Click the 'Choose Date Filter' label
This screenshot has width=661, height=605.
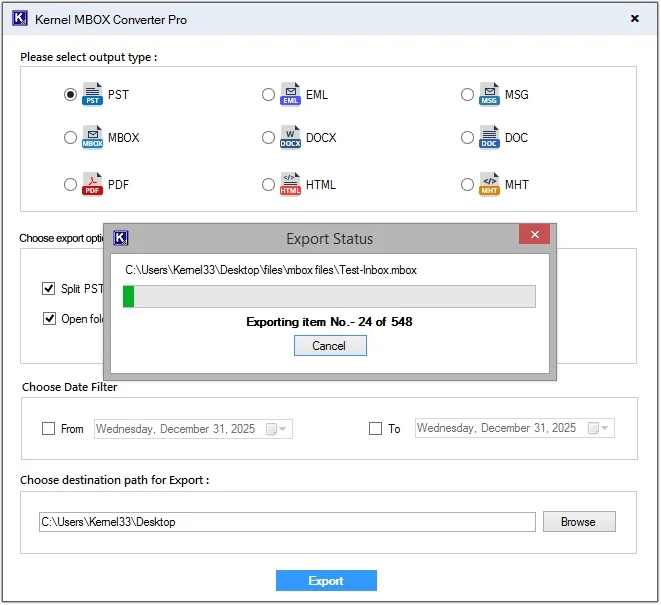[x=70, y=387]
